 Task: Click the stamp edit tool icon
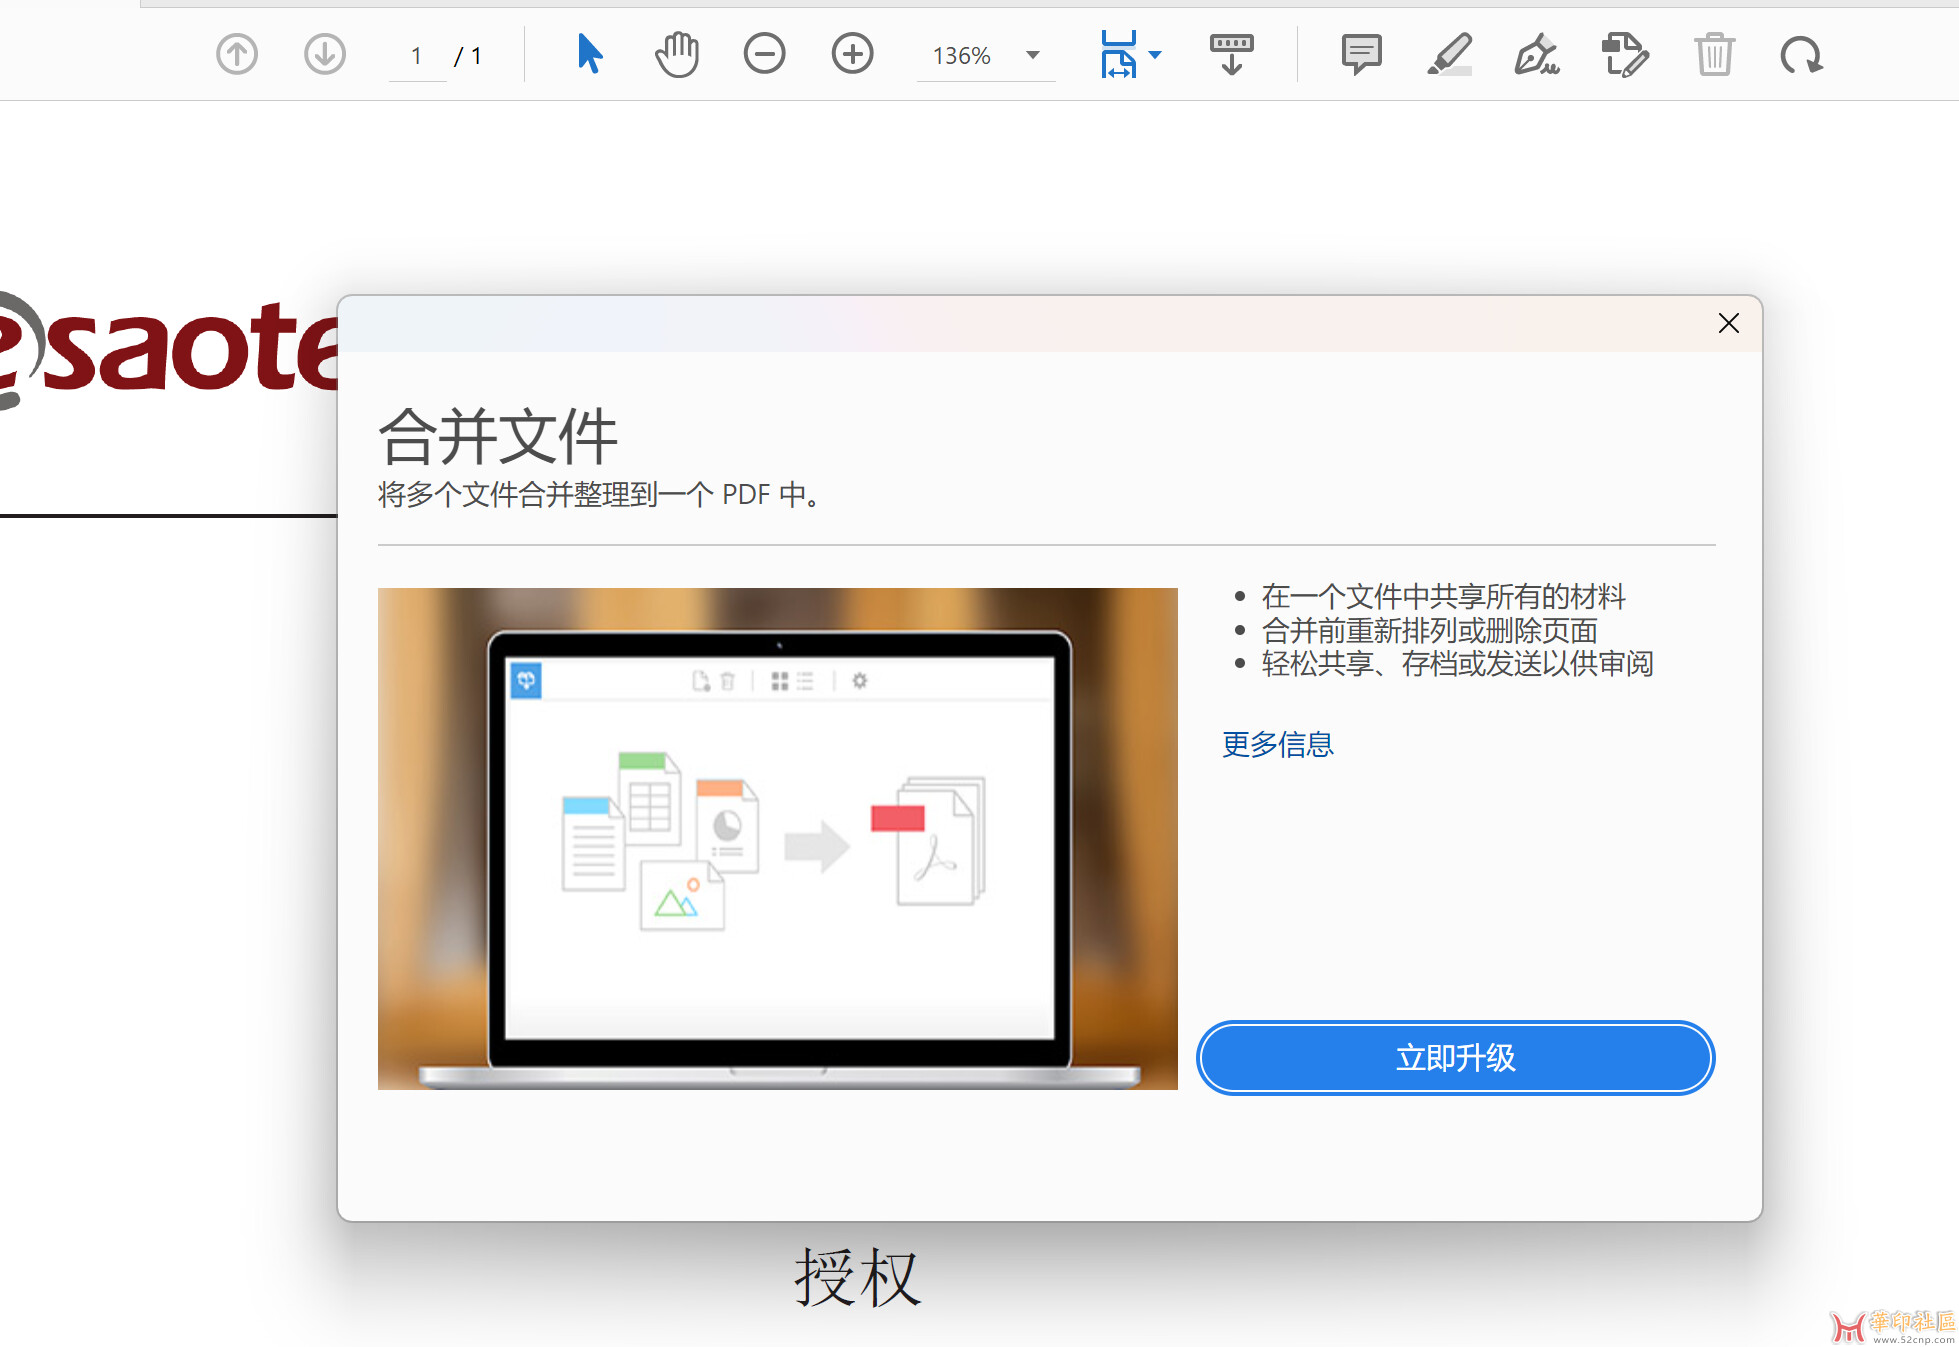point(1625,54)
